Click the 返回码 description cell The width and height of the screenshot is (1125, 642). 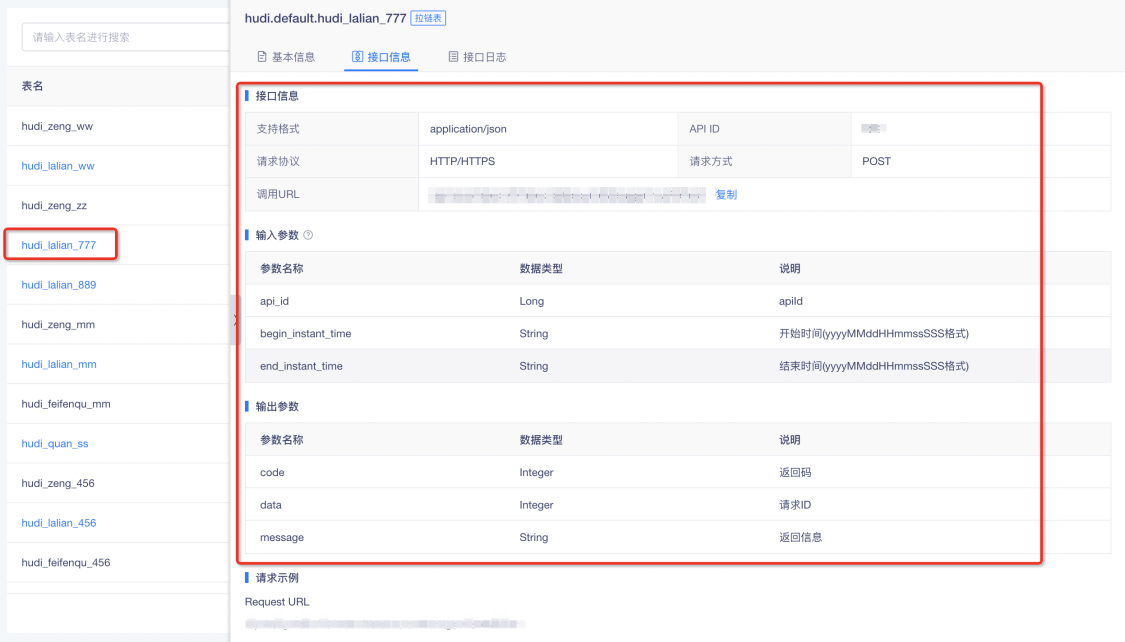coord(796,473)
